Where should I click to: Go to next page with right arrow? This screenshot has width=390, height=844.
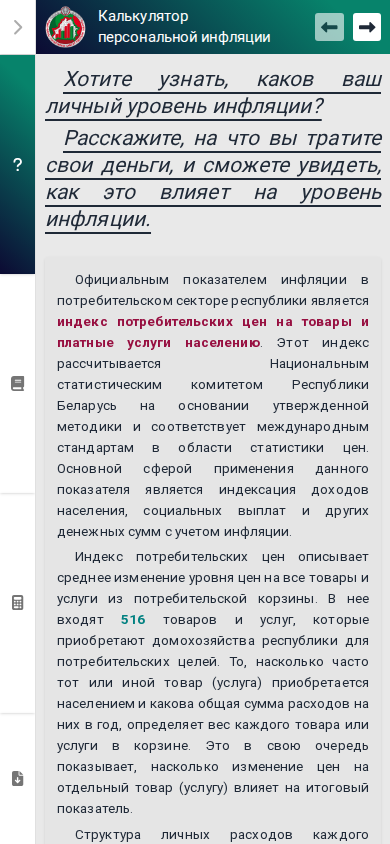tap(367, 27)
